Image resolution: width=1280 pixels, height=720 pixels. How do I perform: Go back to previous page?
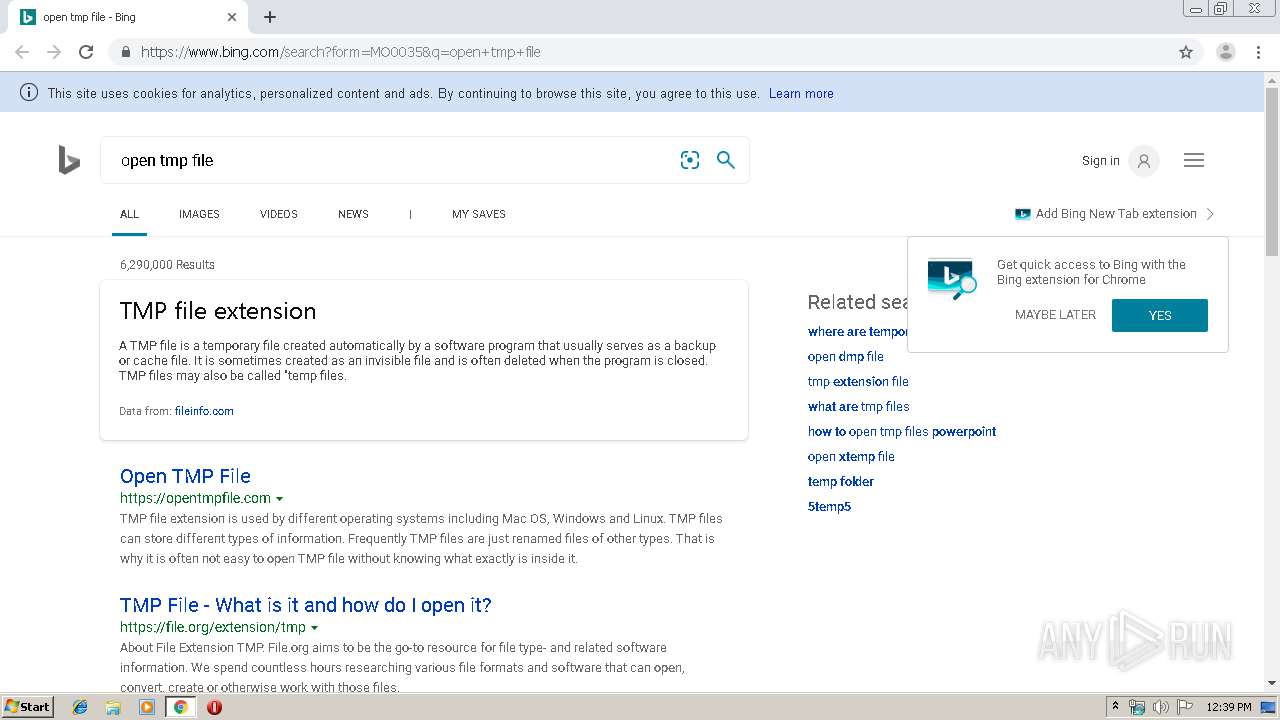(22, 52)
